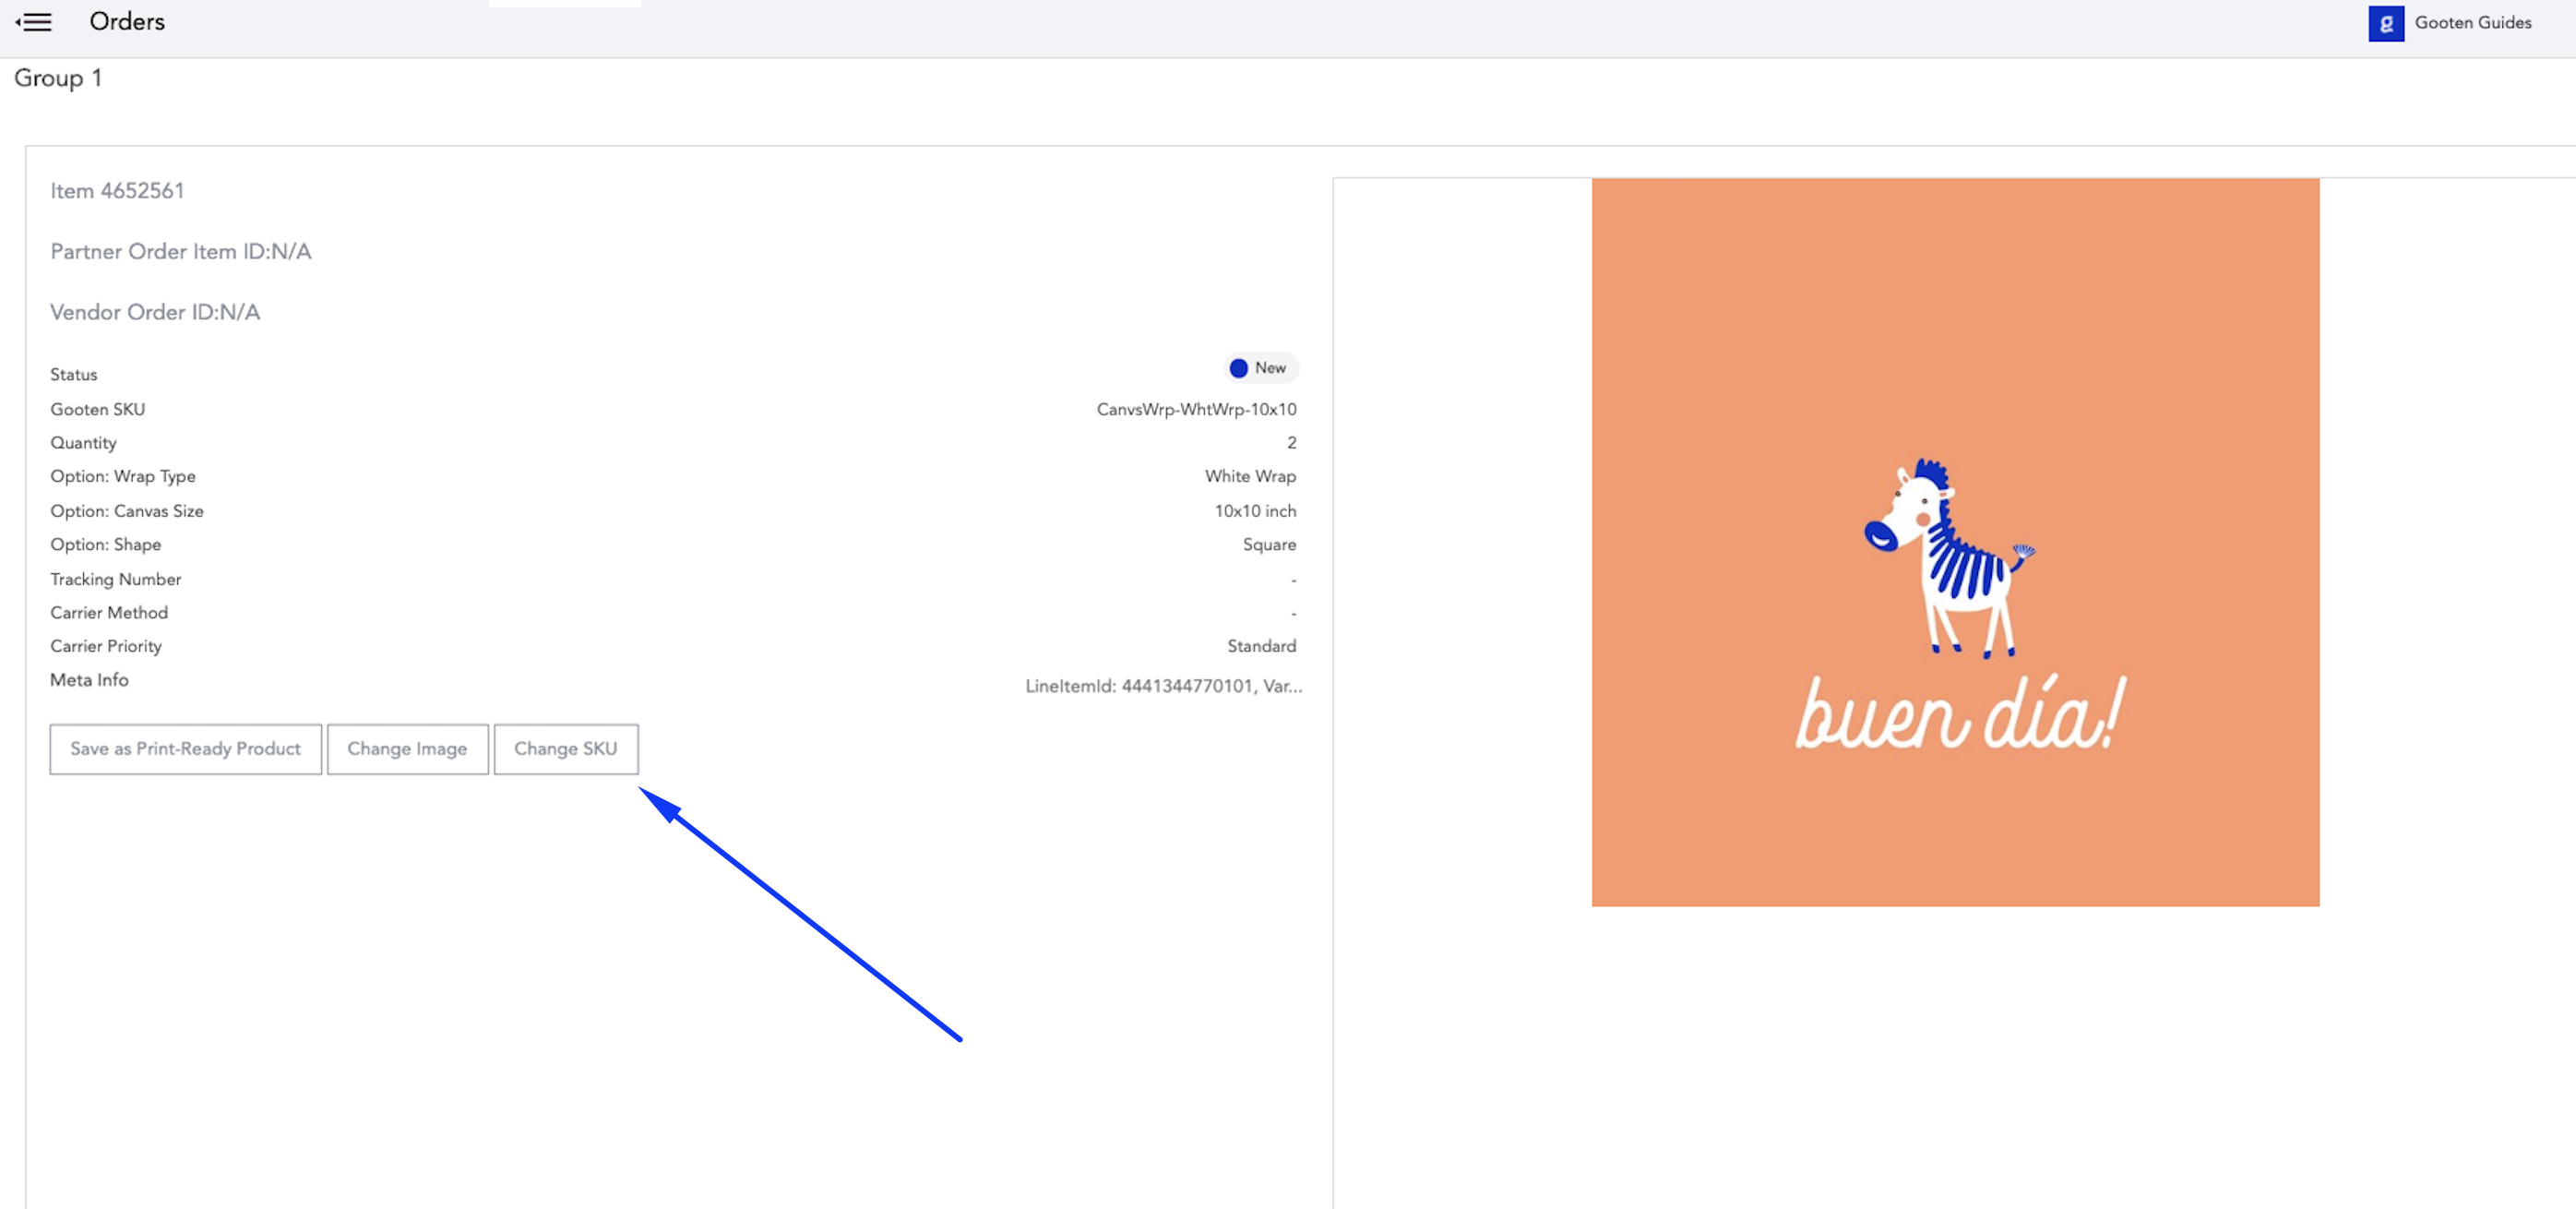The width and height of the screenshot is (2576, 1209).
Task: Select the Orders page title
Action: (127, 22)
